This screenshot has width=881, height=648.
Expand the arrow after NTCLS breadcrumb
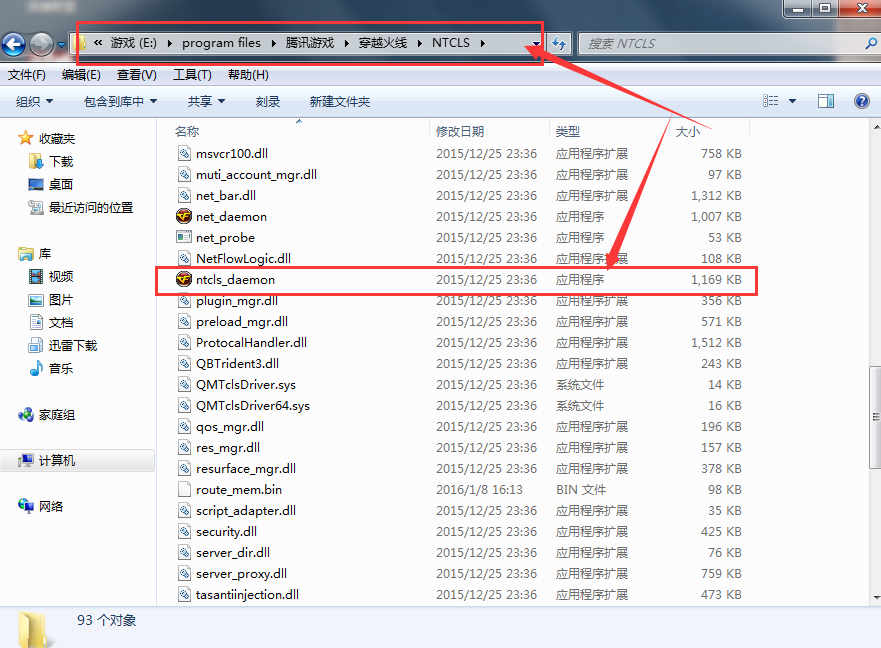pos(483,43)
